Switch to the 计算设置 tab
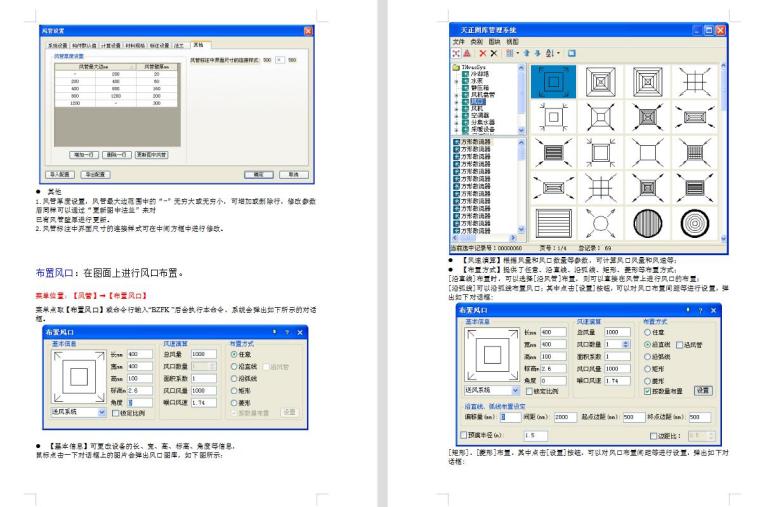The image size is (760, 507). point(111,45)
